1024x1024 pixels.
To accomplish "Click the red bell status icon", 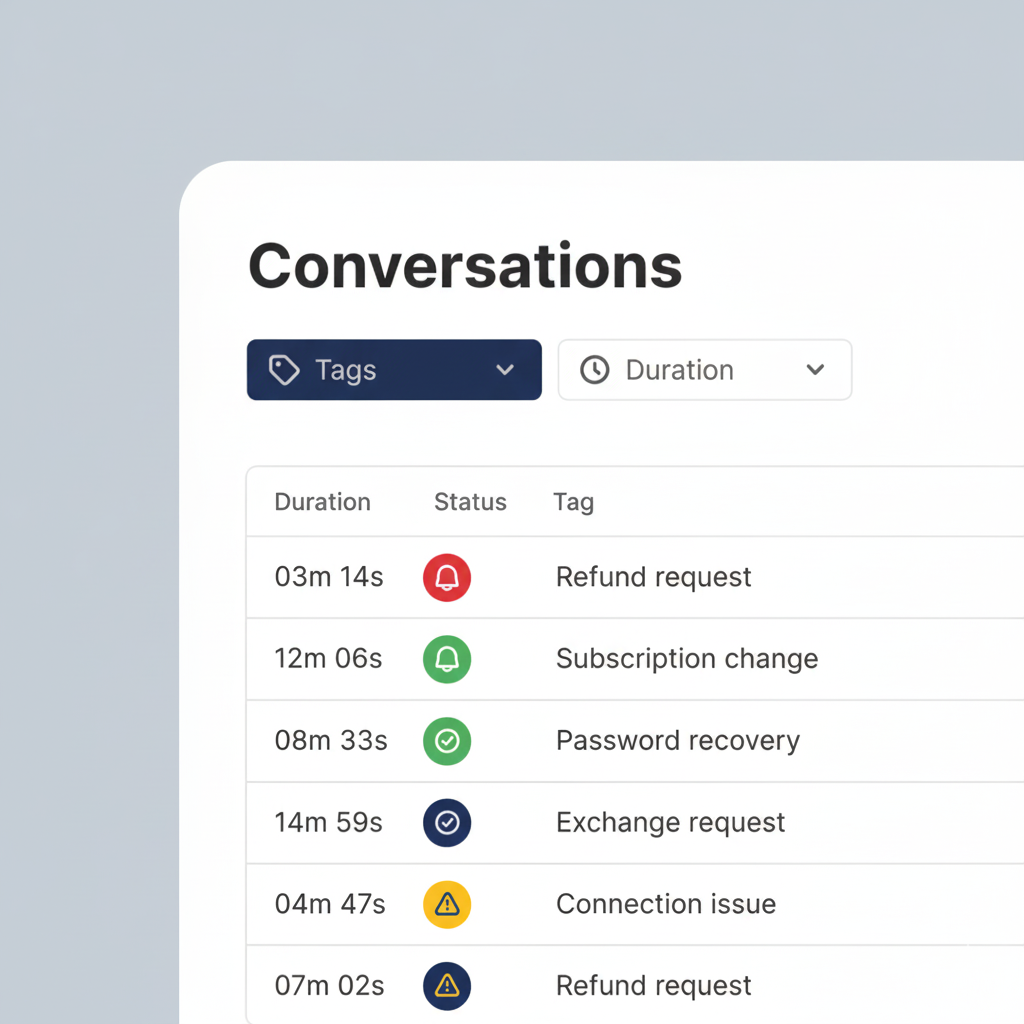I will click(447, 578).
